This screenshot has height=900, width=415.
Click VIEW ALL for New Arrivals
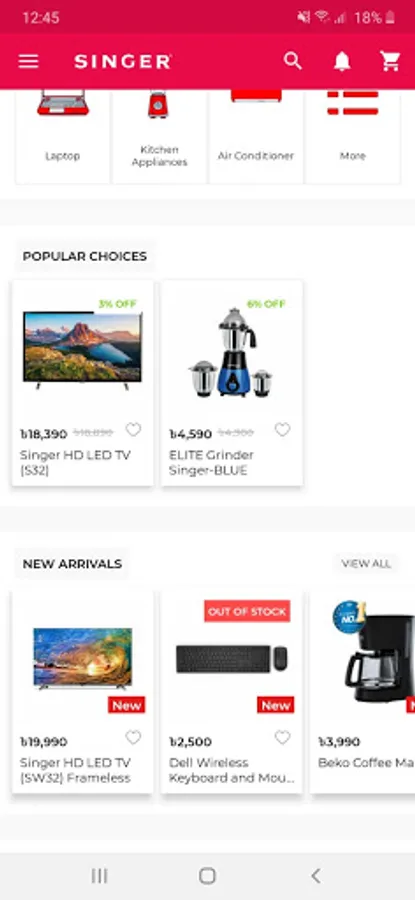pyautogui.click(x=366, y=564)
